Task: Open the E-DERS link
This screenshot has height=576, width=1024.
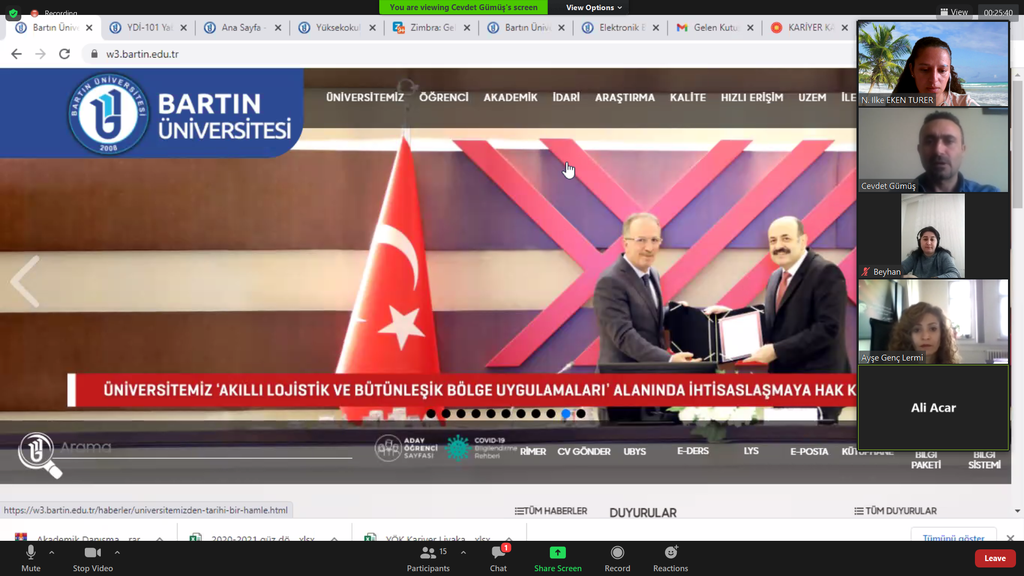Action: [693, 451]
